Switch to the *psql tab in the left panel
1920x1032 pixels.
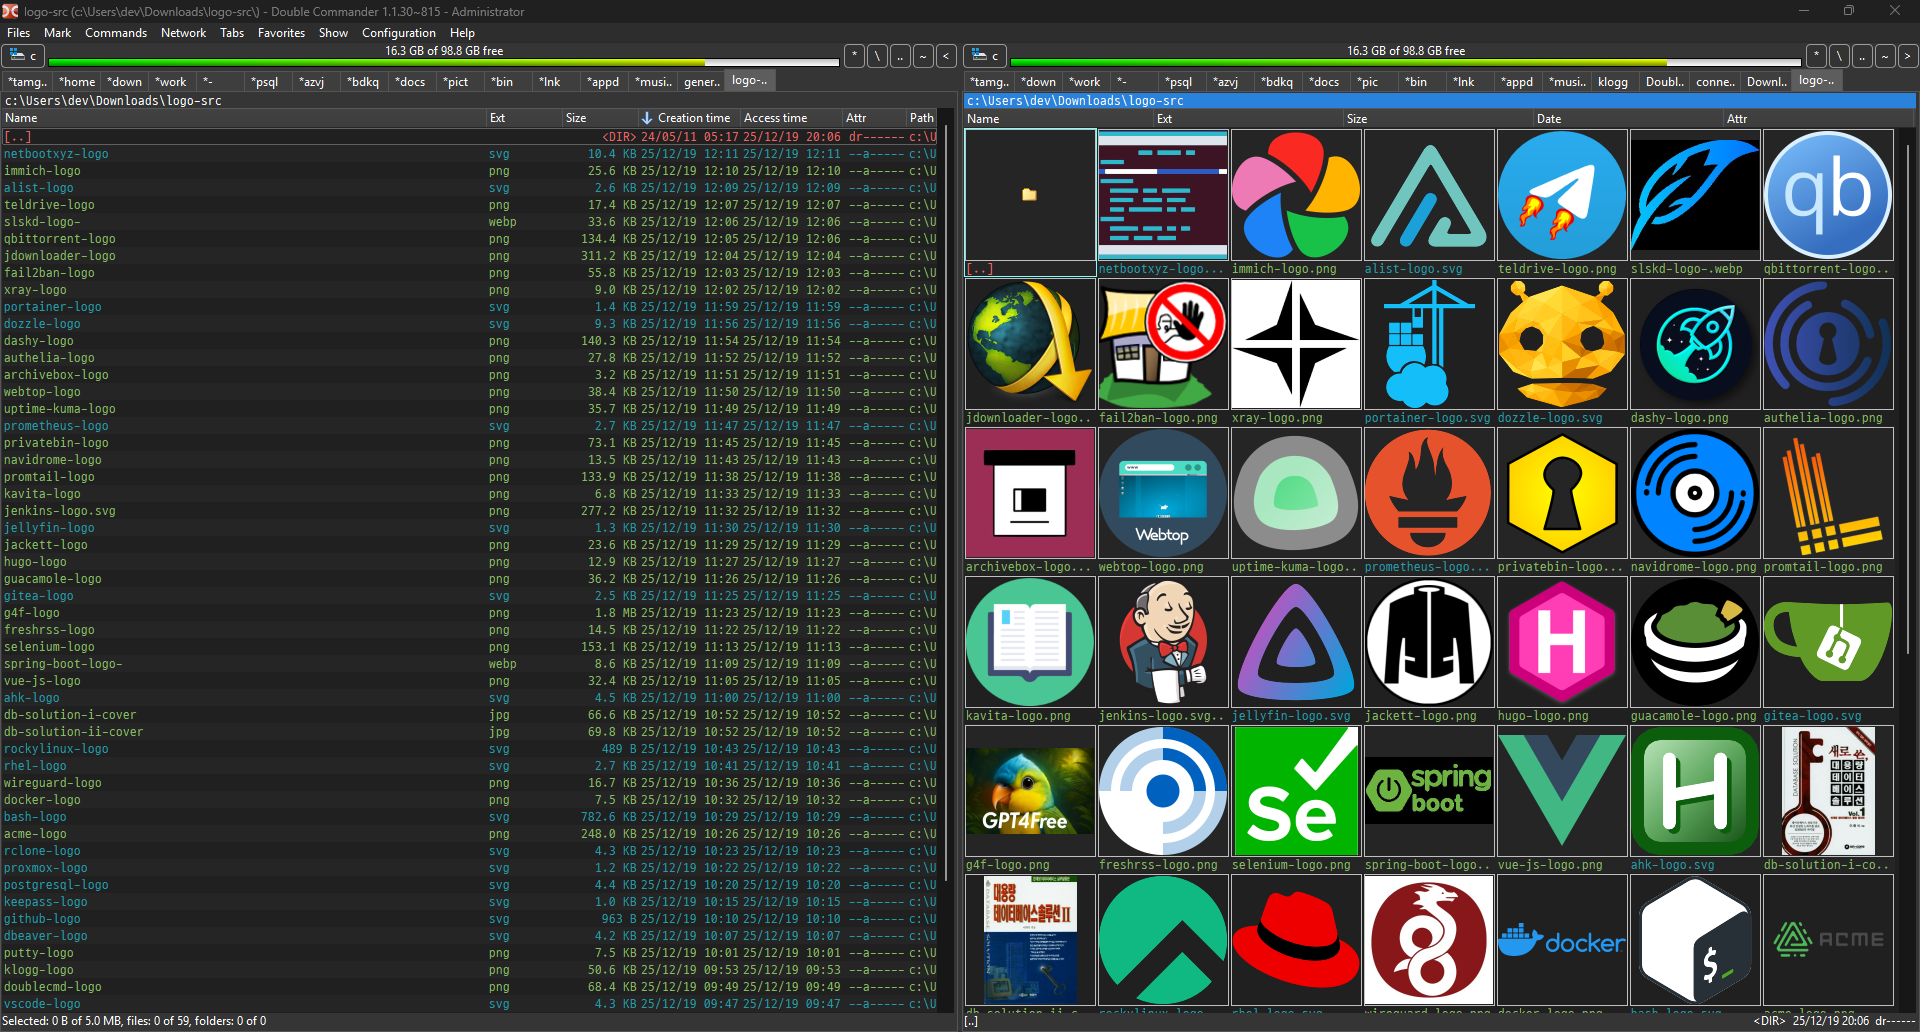pyautogui.click(x=264, y=82)
